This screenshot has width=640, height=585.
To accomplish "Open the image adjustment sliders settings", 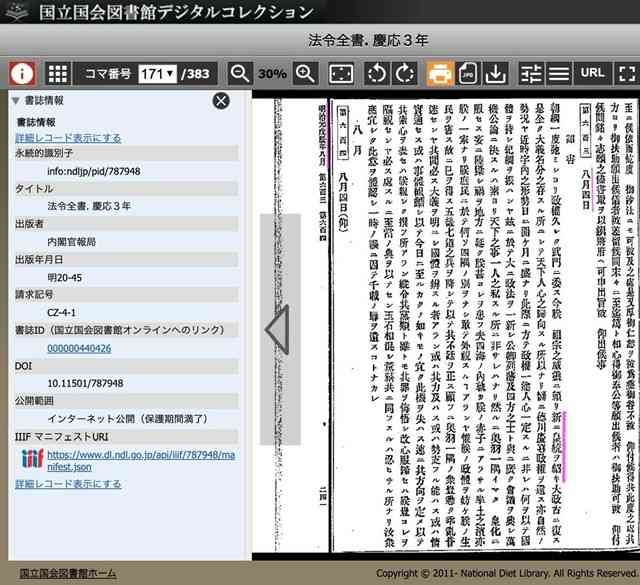I will (x=531, y=74).
